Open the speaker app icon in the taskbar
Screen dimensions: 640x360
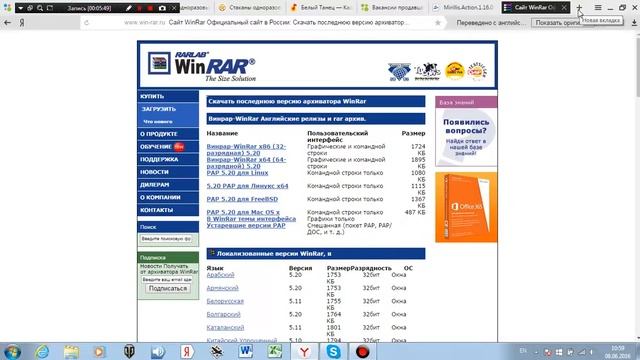pos(158,351)
